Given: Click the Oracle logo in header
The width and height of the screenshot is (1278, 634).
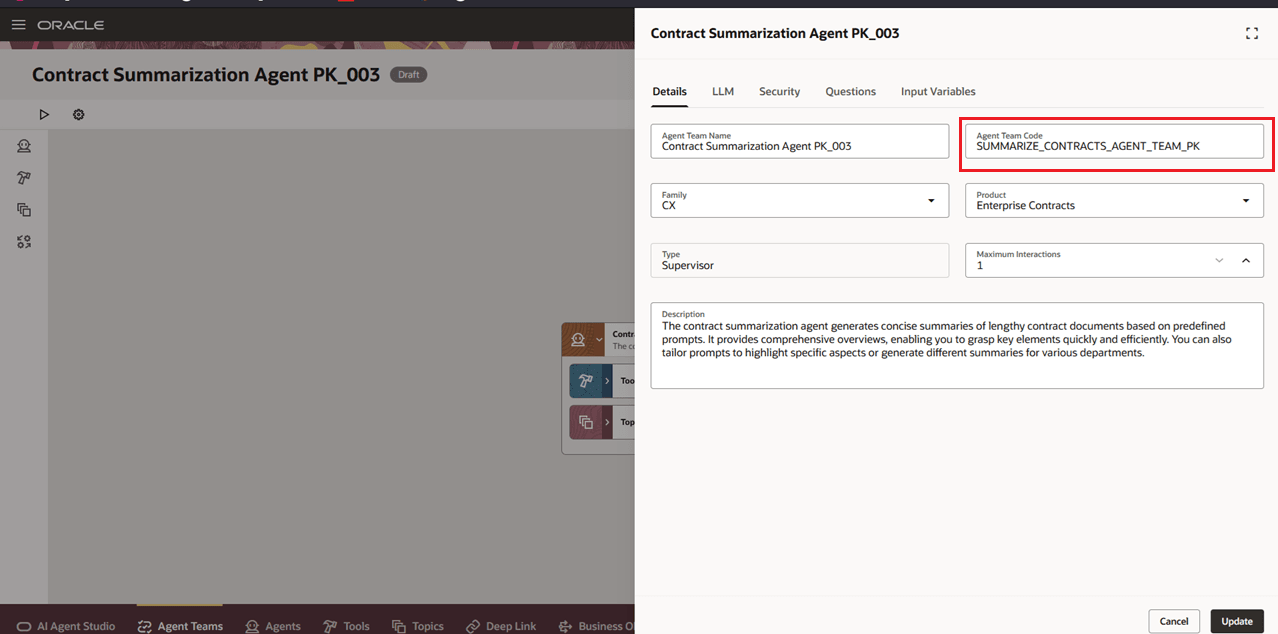Looking at the screenshot, I should (71, 25).
